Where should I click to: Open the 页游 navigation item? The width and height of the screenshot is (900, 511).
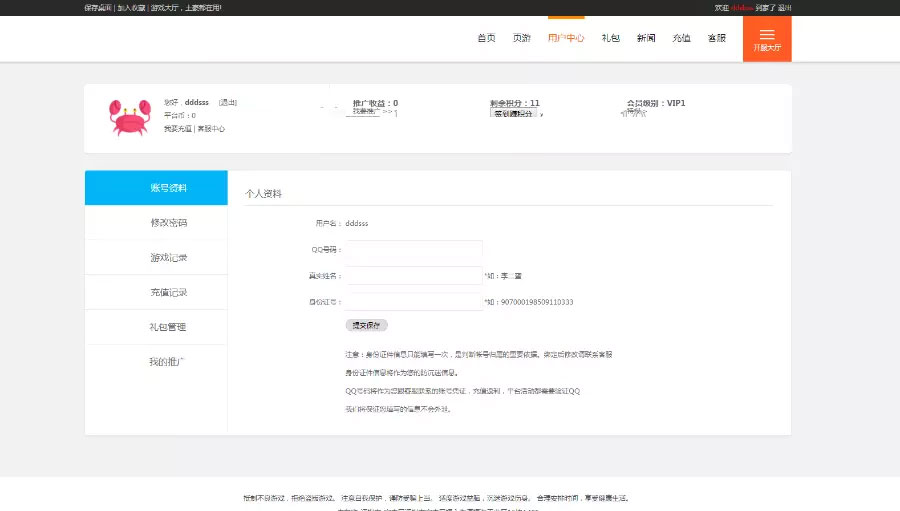[522, 38]
